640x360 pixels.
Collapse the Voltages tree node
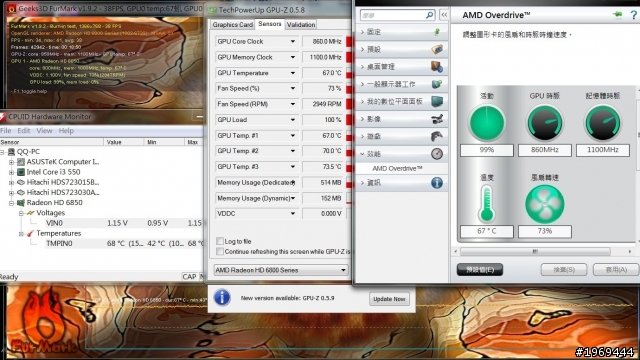coord(22,213)
